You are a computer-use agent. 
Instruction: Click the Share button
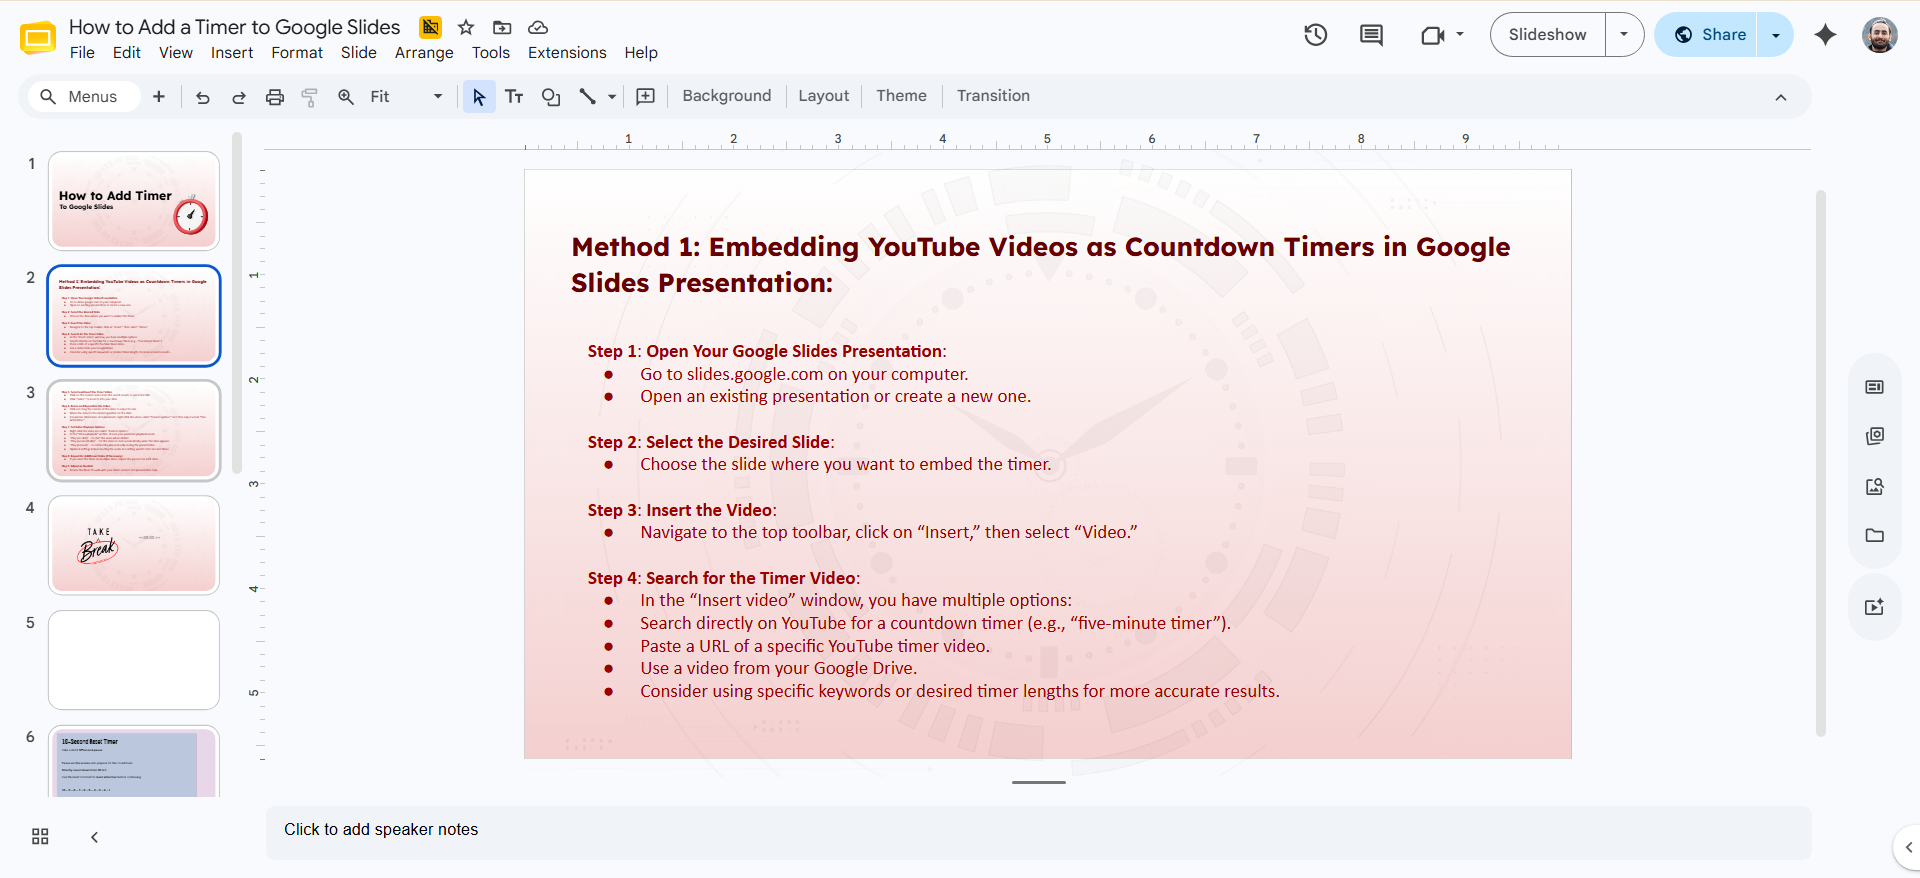tap(1709, 35)
